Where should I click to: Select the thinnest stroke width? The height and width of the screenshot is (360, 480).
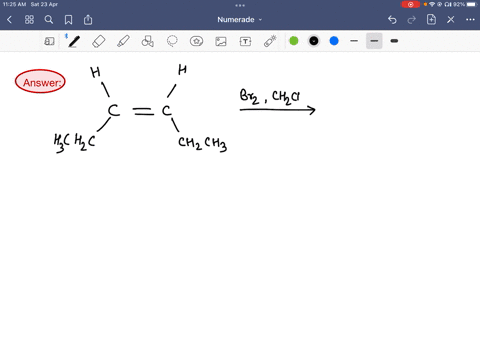click(354, 41)
